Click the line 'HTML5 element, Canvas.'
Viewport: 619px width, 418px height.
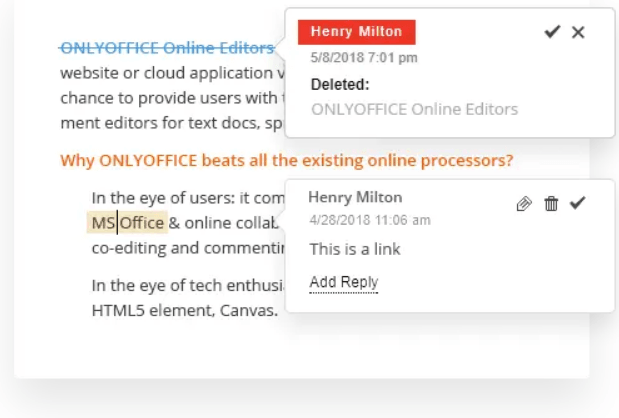tap(185, 311)
